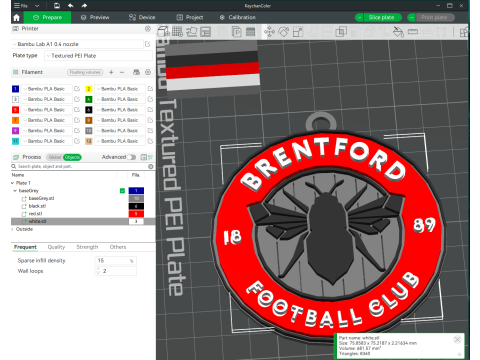The image size is (480, 360).
Task: Collapse the baseGrey object node
Action: pos(15,191)
